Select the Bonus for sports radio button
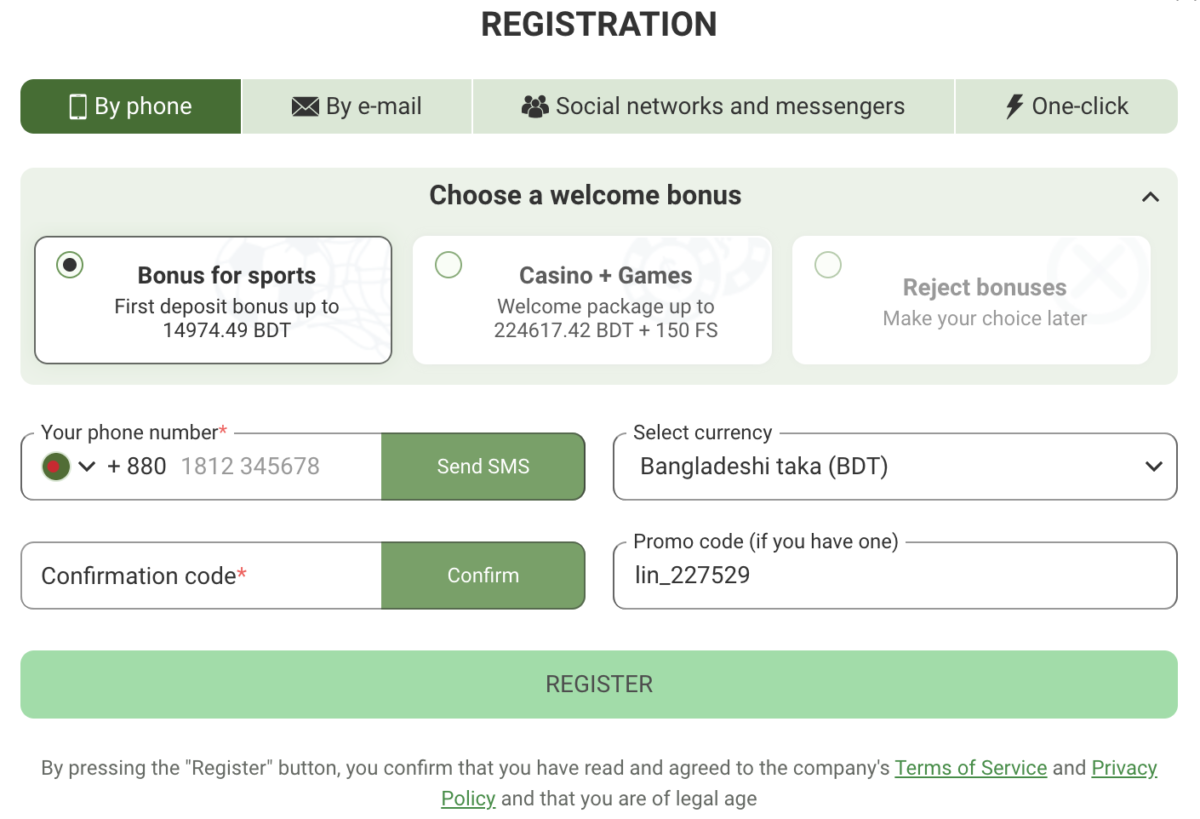 (x=68, y=265)
